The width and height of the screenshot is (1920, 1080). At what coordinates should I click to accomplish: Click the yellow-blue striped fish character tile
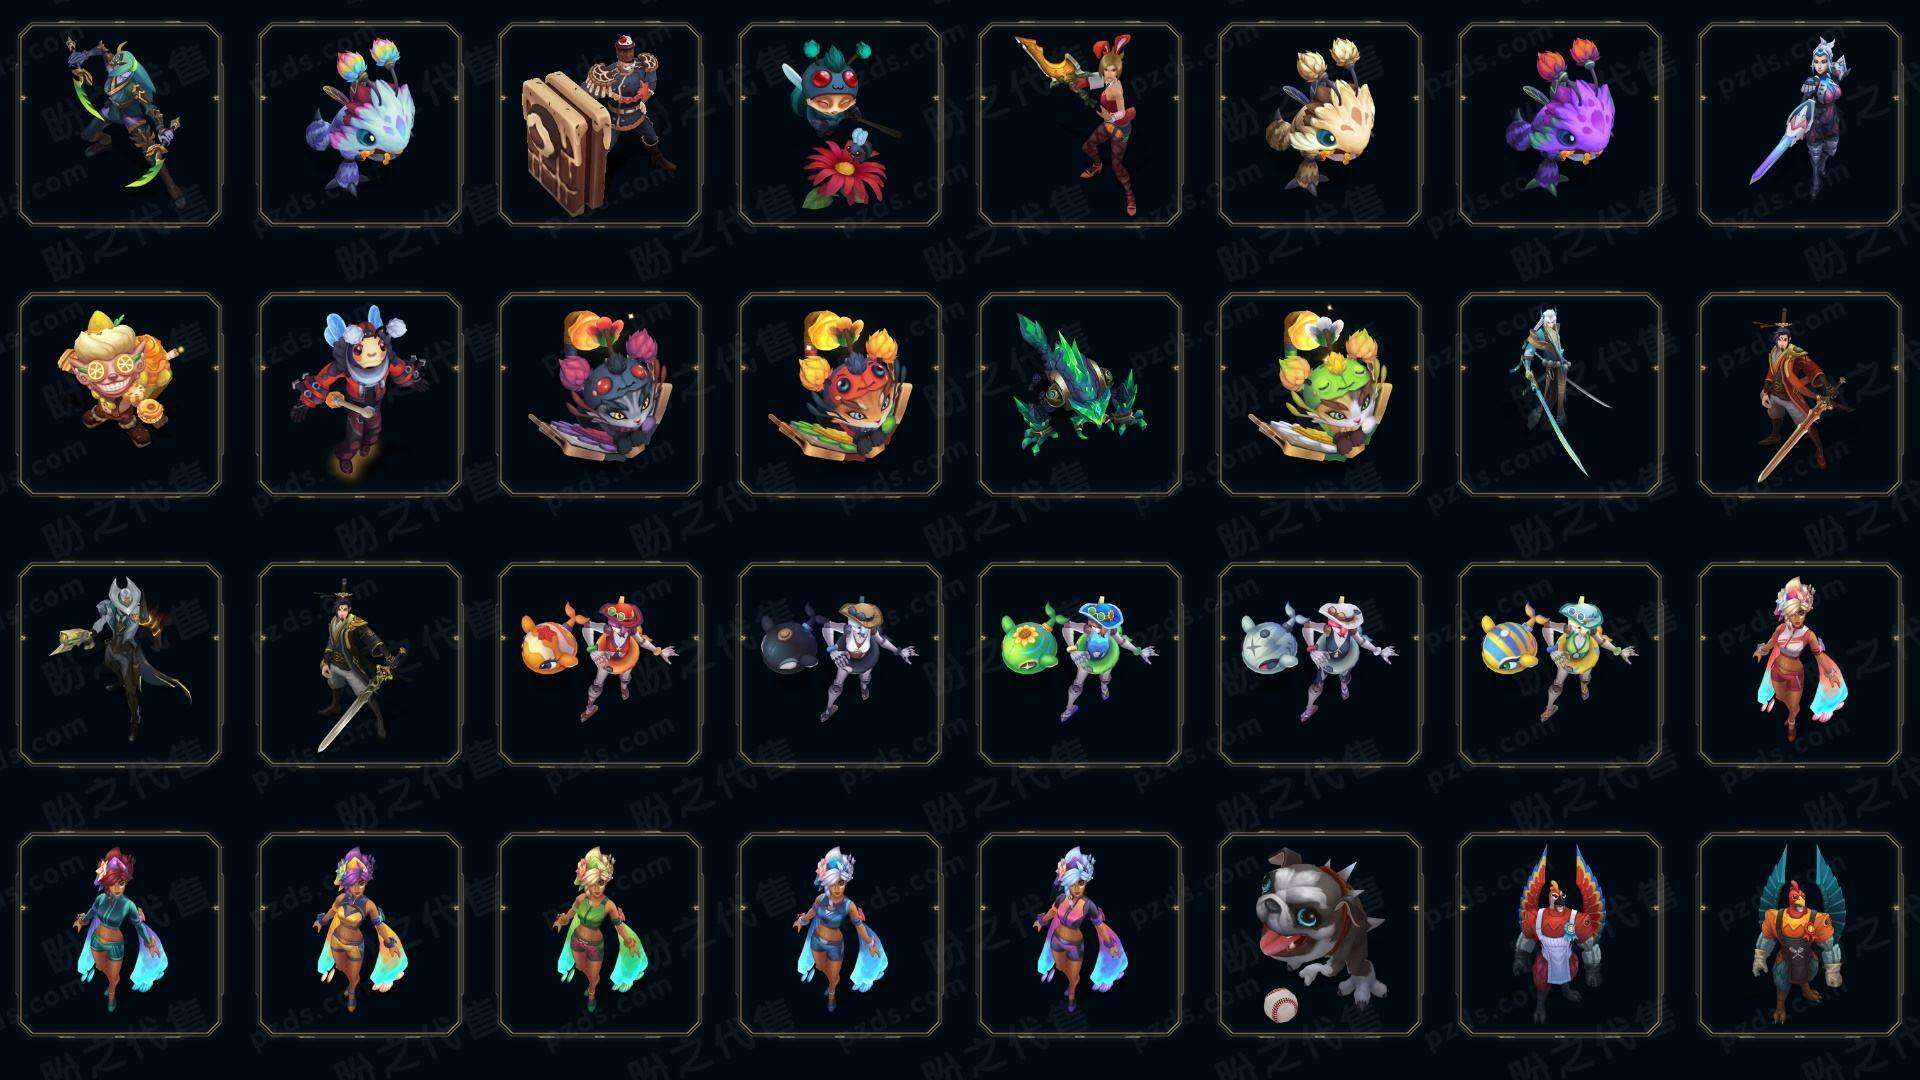[x=1560, y=664]
